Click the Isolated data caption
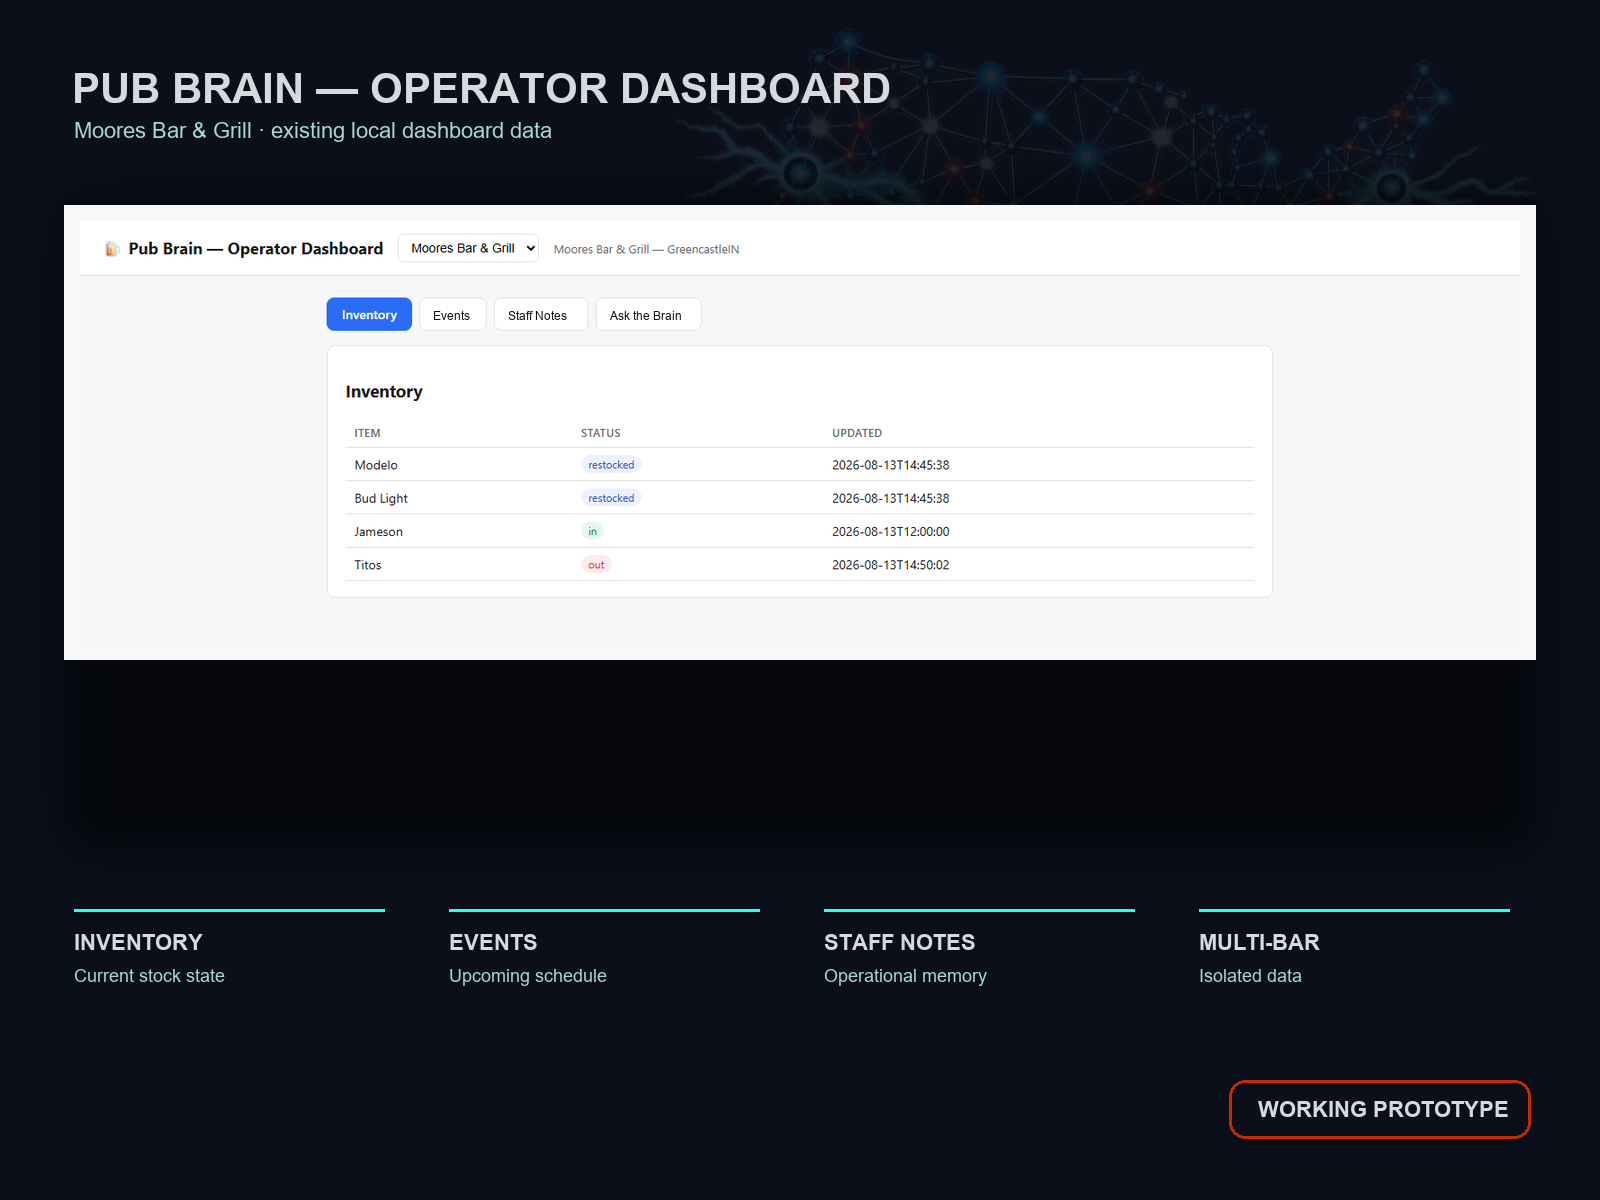The image size is (1600, 1200). (1250, 976)
